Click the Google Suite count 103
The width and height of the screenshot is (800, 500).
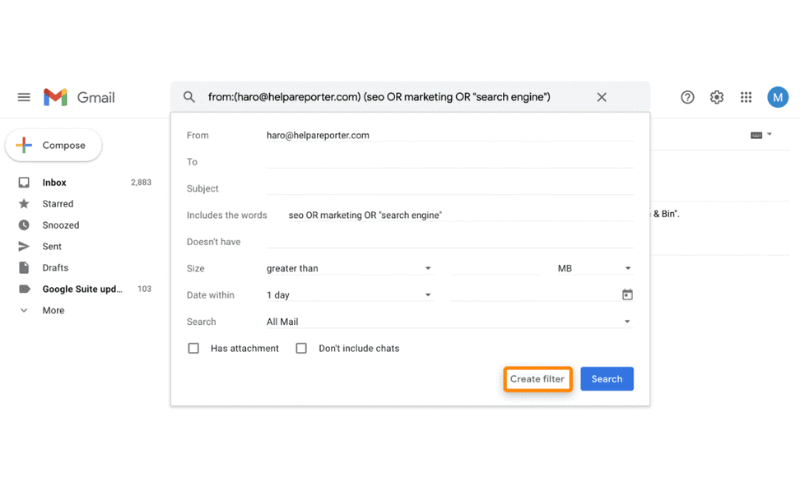click(144, 289)
